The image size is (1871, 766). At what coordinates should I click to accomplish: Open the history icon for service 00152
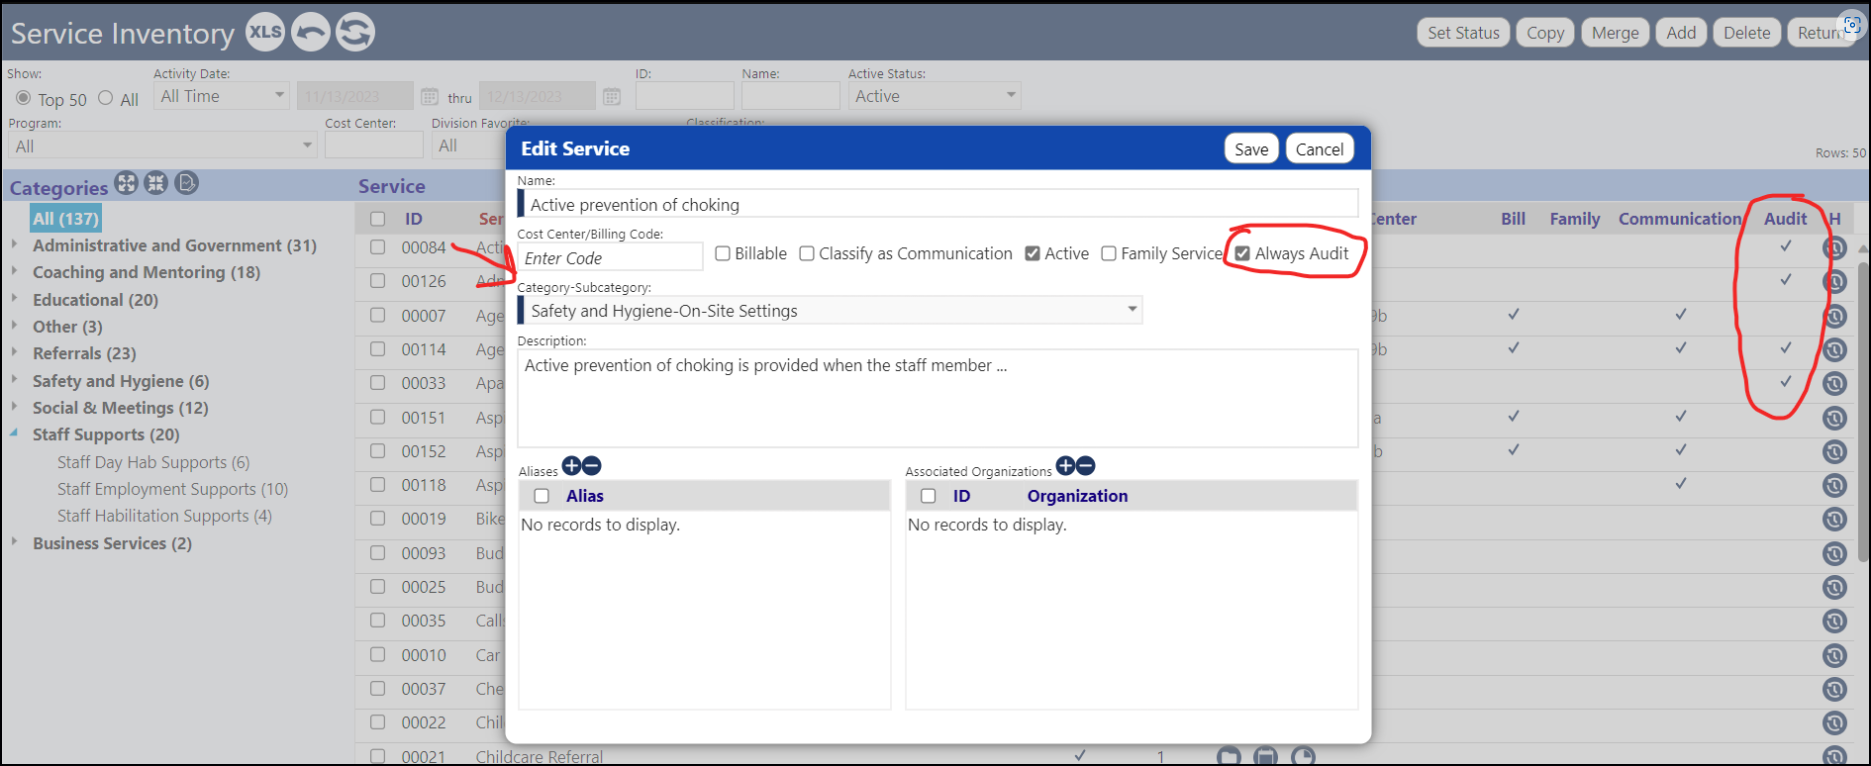coord(1834,451)
